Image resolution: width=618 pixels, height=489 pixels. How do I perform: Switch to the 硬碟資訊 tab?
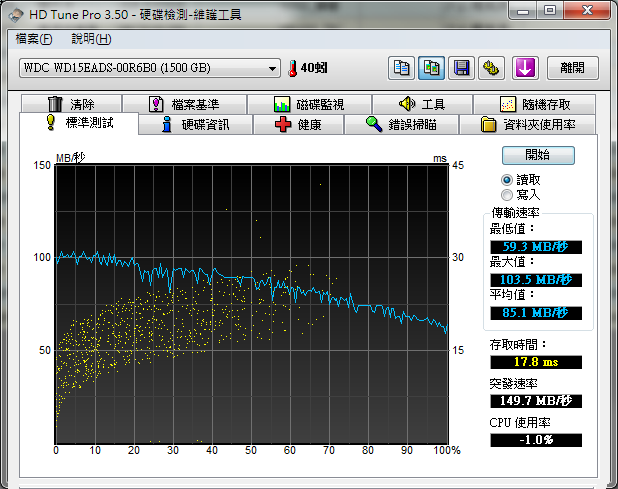click(195, 125)
